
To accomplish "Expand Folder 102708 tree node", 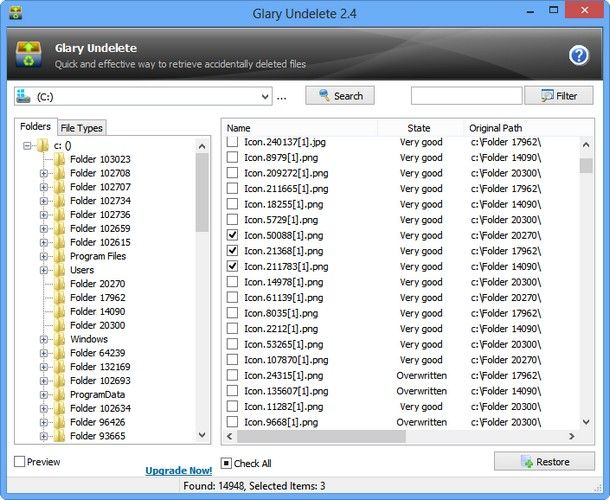I will pyautogui.click(x=44, y=174).
